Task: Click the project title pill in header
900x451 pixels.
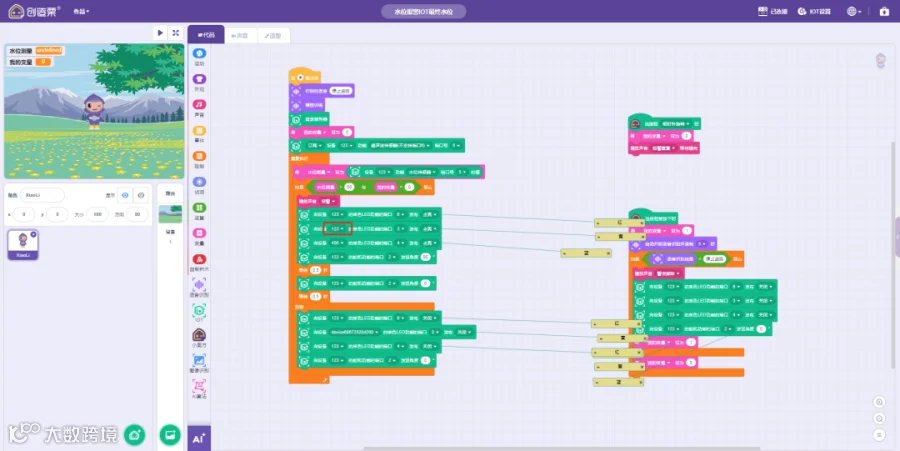Action: [424, 11]
